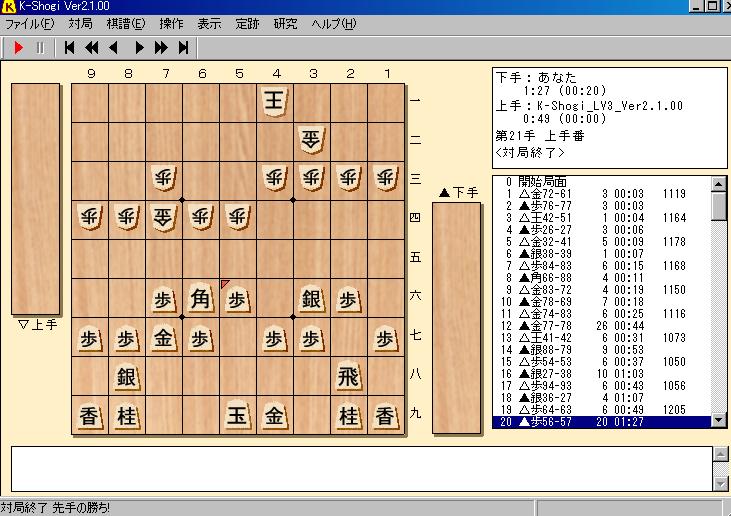Select the 銀 silver piece on row 六
The image size is (731, 516).
pos(311,298)
